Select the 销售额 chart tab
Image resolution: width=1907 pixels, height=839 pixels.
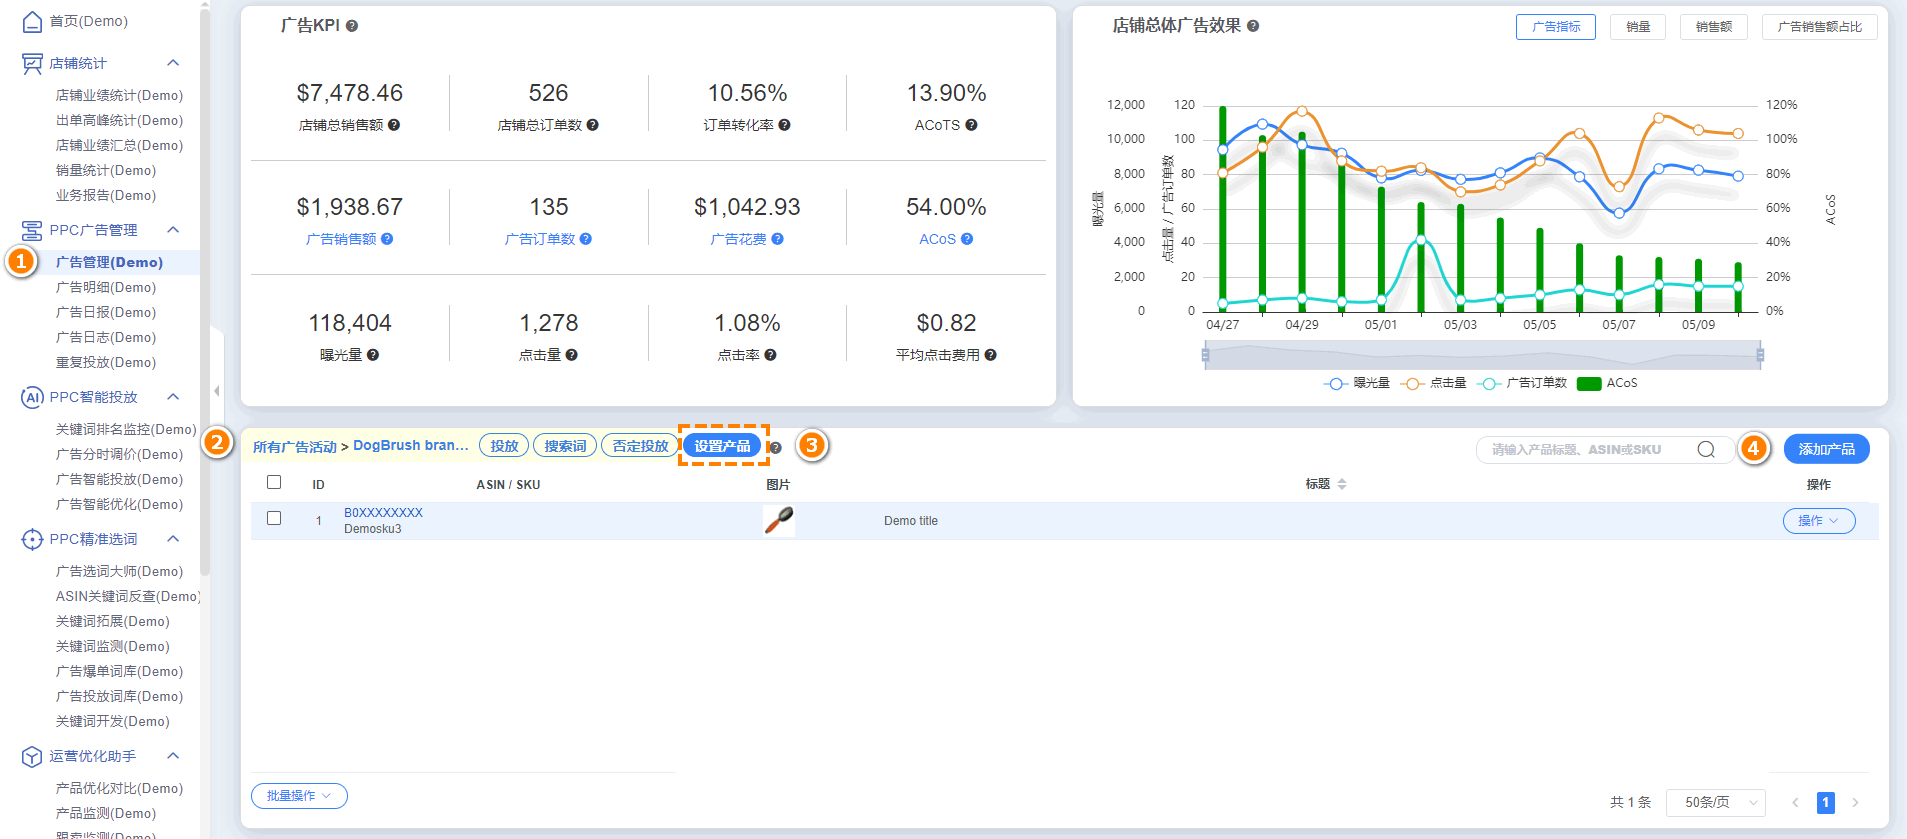pyautogui.click(x=1713, y=27)
